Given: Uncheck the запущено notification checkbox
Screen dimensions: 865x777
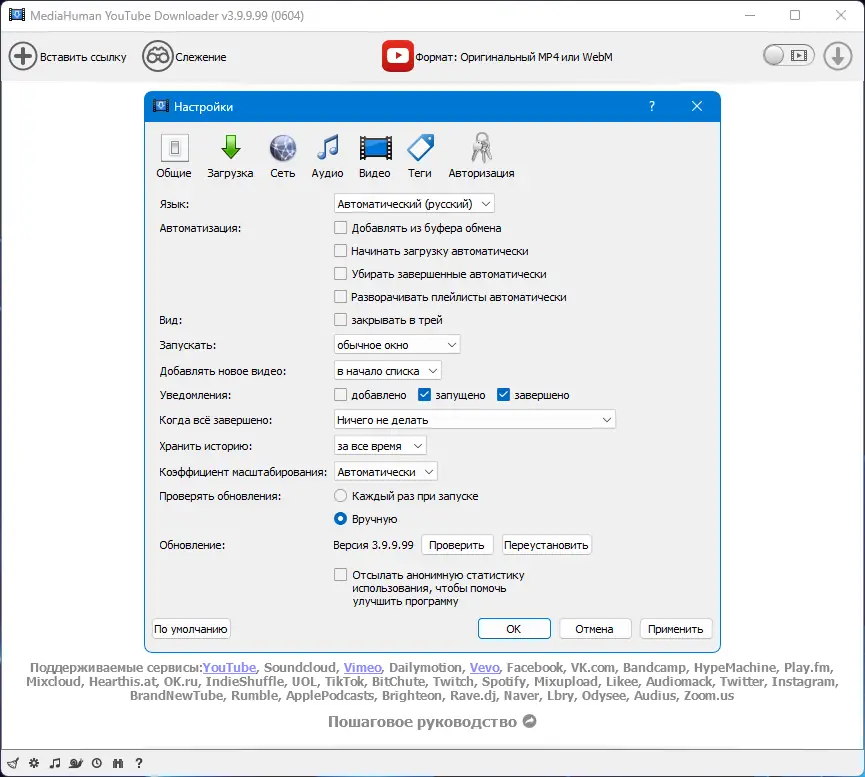Looking at the screenshot, I should click(424, 395).
